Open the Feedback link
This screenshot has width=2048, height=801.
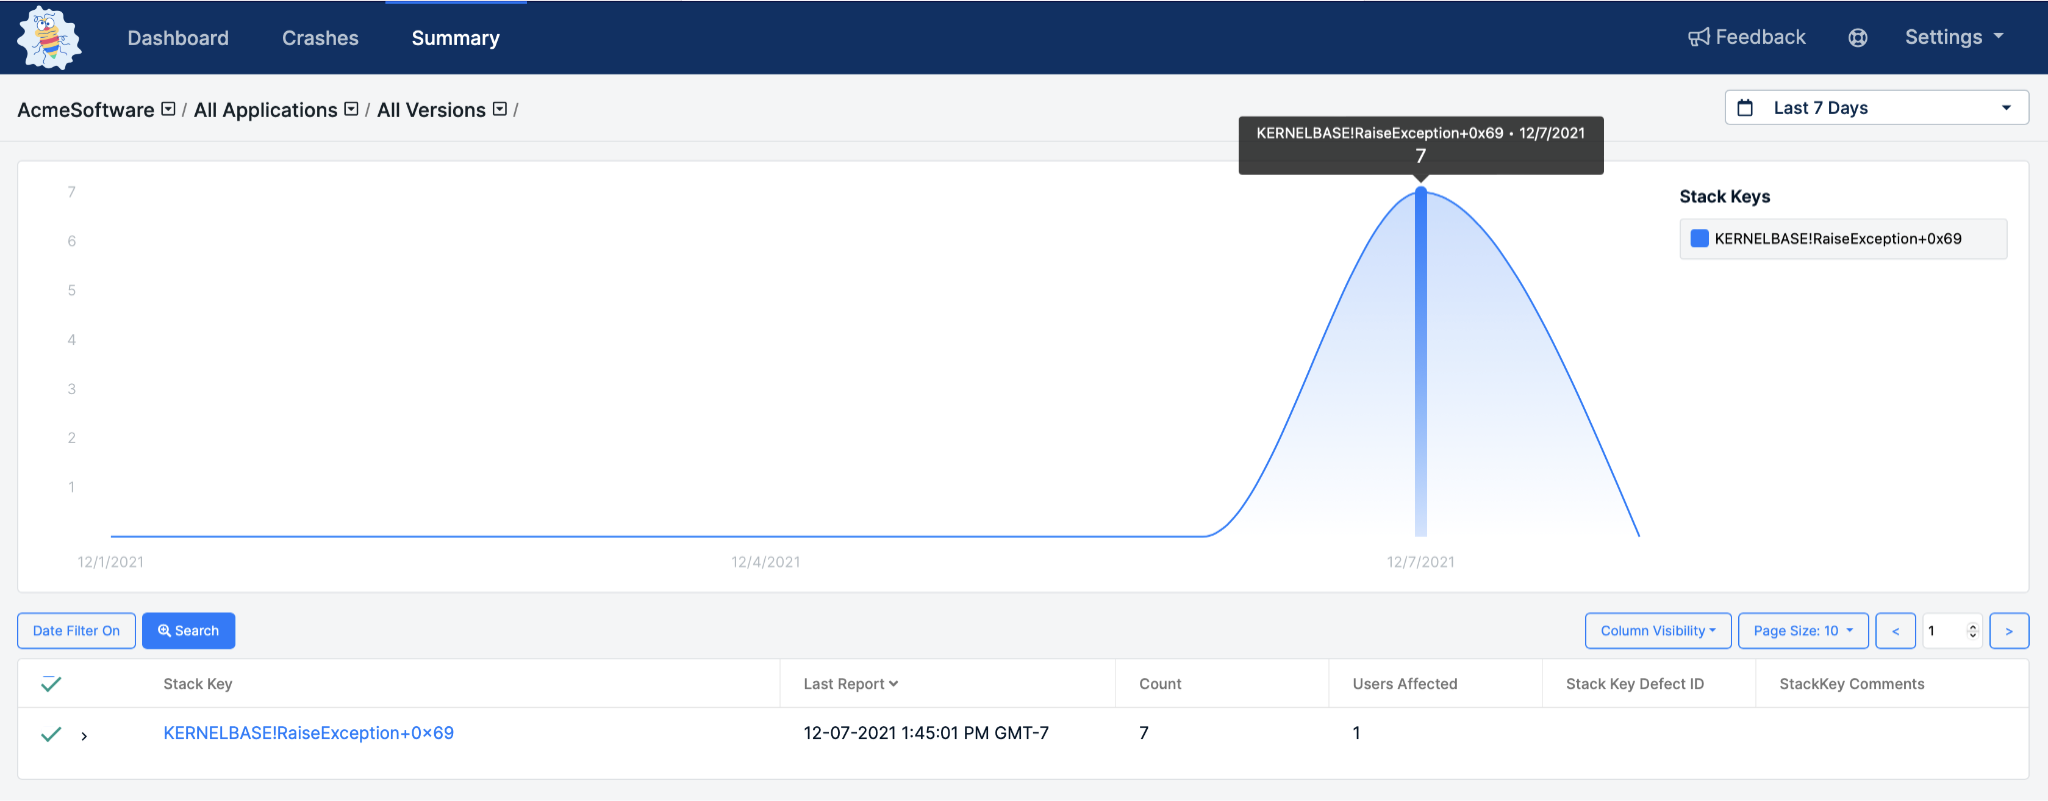[x=1747, y=37]
